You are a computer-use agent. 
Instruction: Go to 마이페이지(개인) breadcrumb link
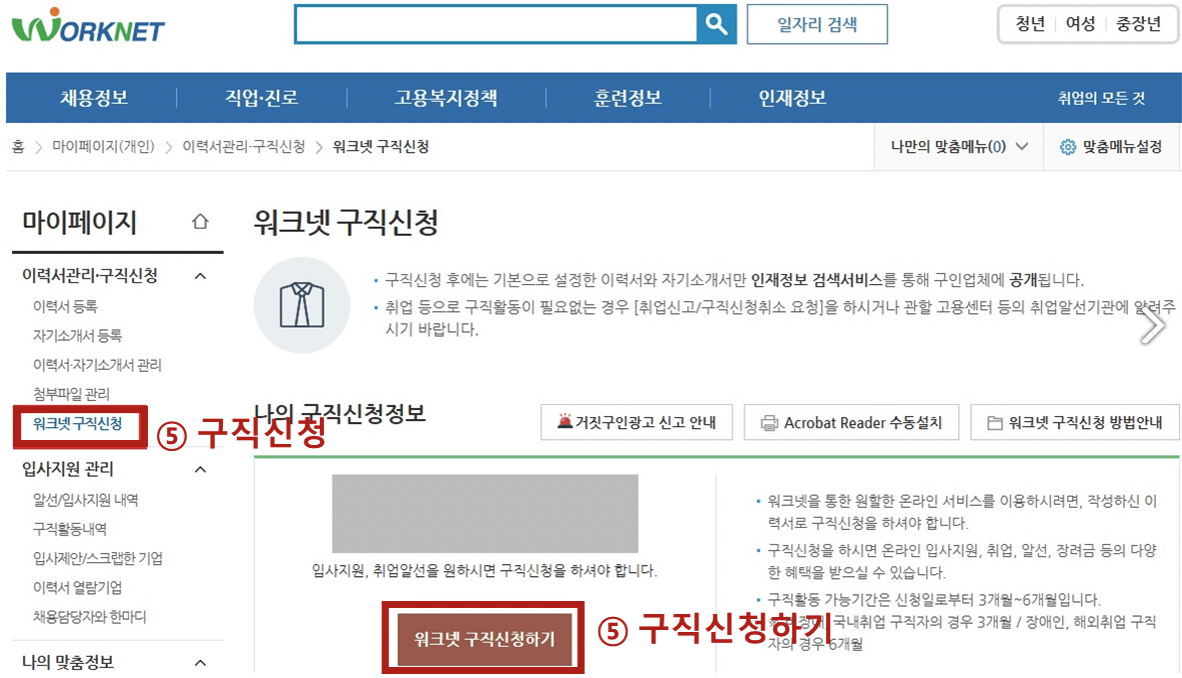103,147
